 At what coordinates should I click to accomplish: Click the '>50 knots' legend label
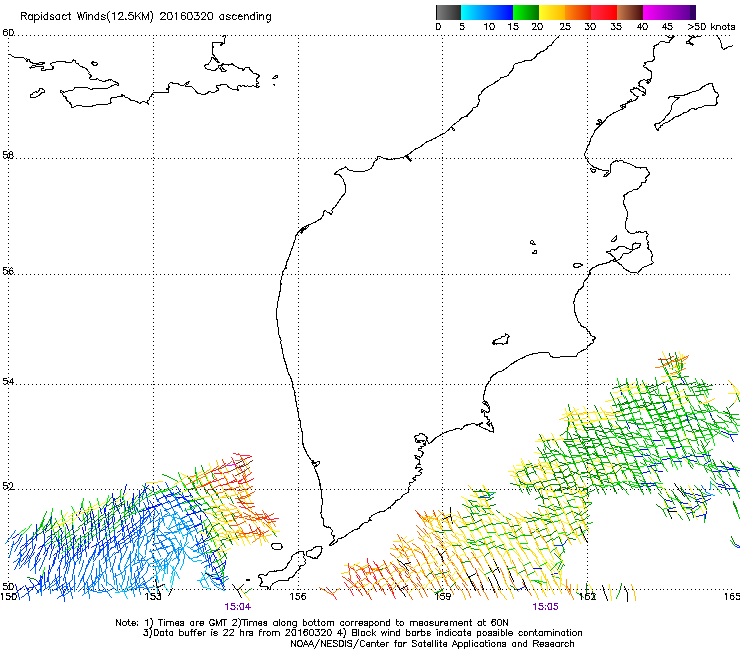click(711, 27)
